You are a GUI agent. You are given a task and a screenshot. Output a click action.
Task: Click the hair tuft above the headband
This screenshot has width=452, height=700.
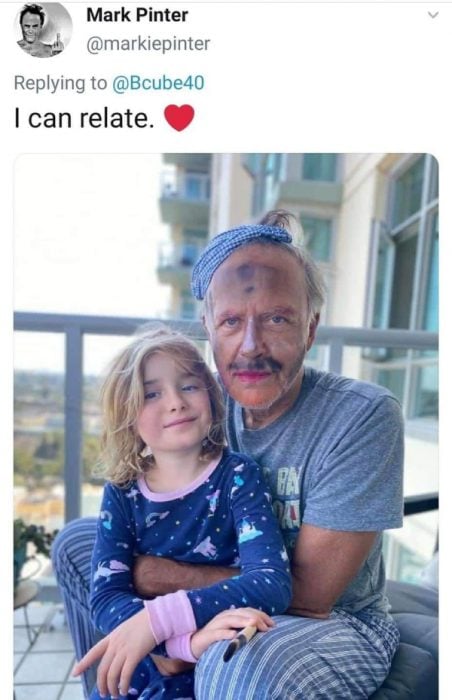click(277, 220)
